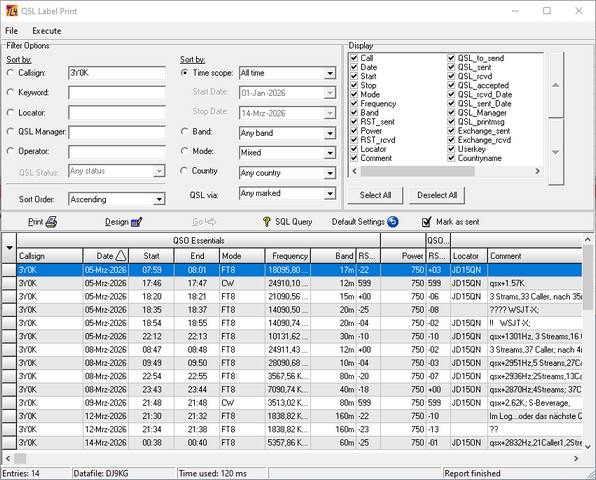
Task: Click the Mark as sent checkmark icon
Action: [426, 222]
